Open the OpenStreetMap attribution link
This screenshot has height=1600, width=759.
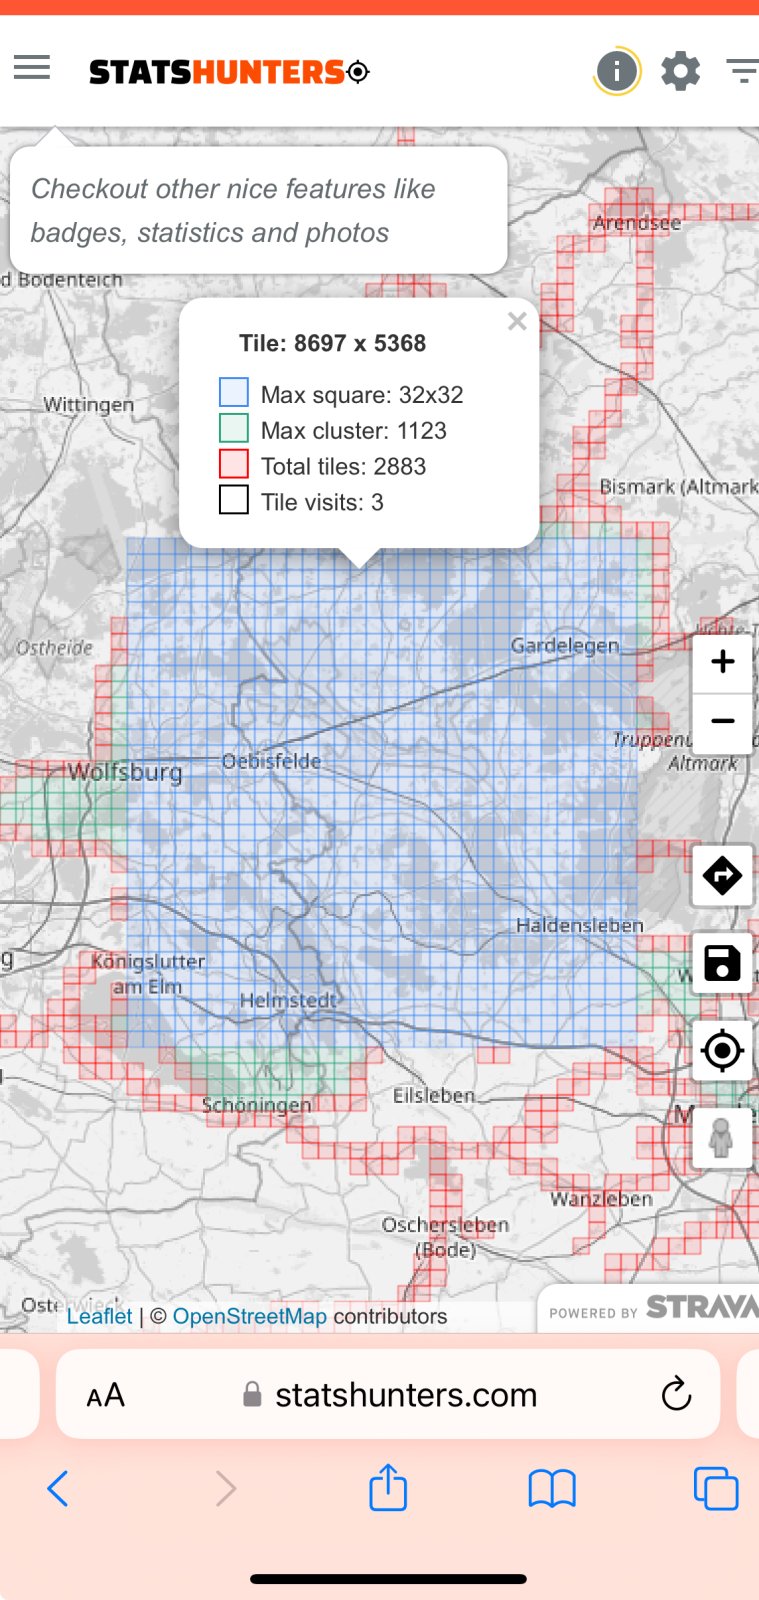tap(249, 1316)
